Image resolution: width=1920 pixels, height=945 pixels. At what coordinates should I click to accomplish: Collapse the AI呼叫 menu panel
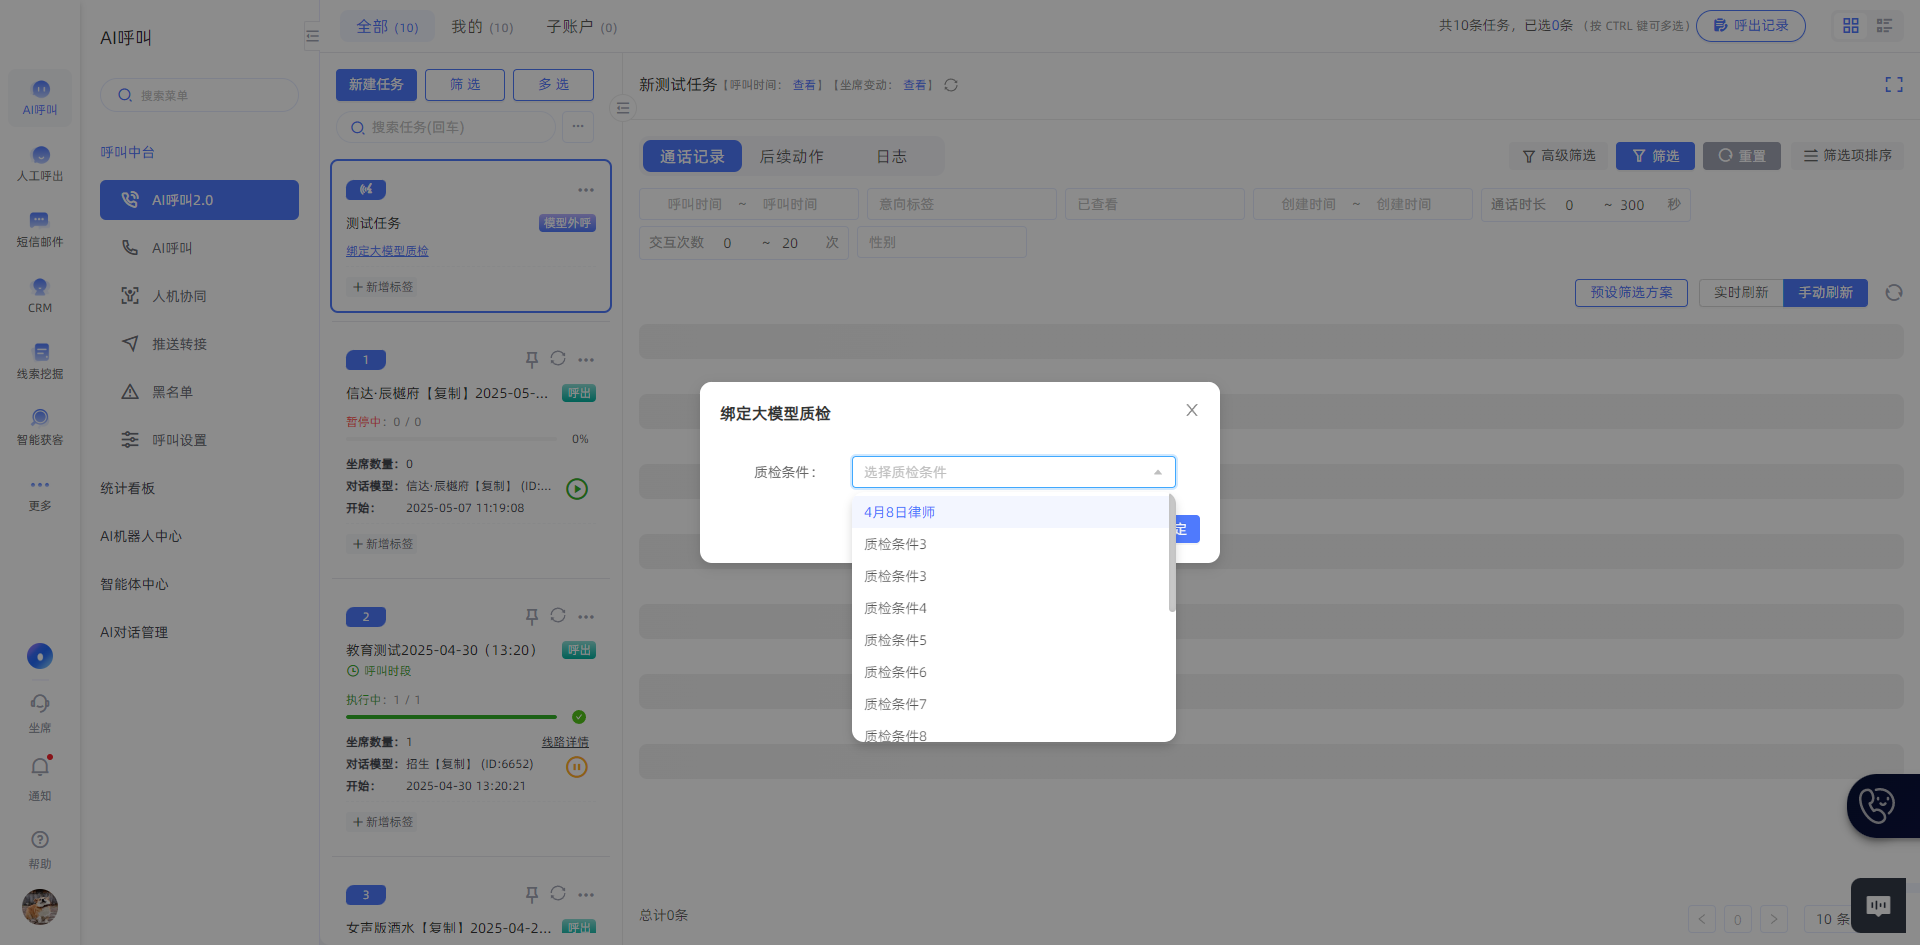coord(312,36)
